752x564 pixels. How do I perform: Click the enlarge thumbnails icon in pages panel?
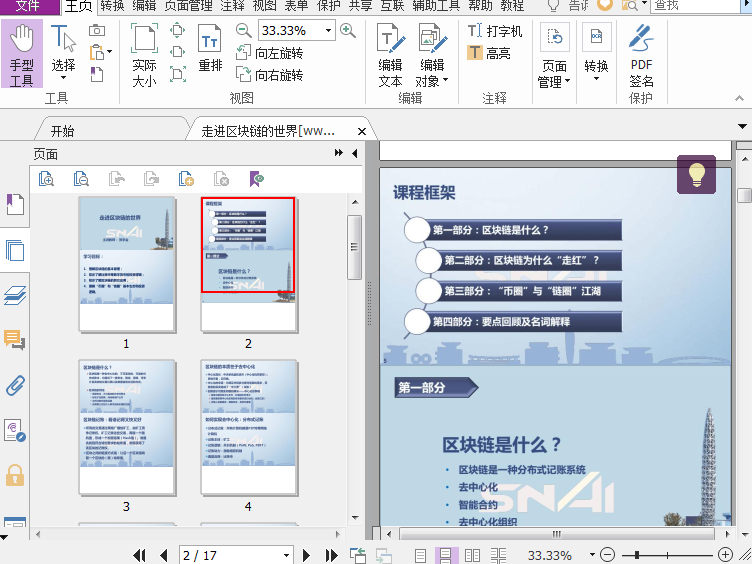[x=47, y=179]
